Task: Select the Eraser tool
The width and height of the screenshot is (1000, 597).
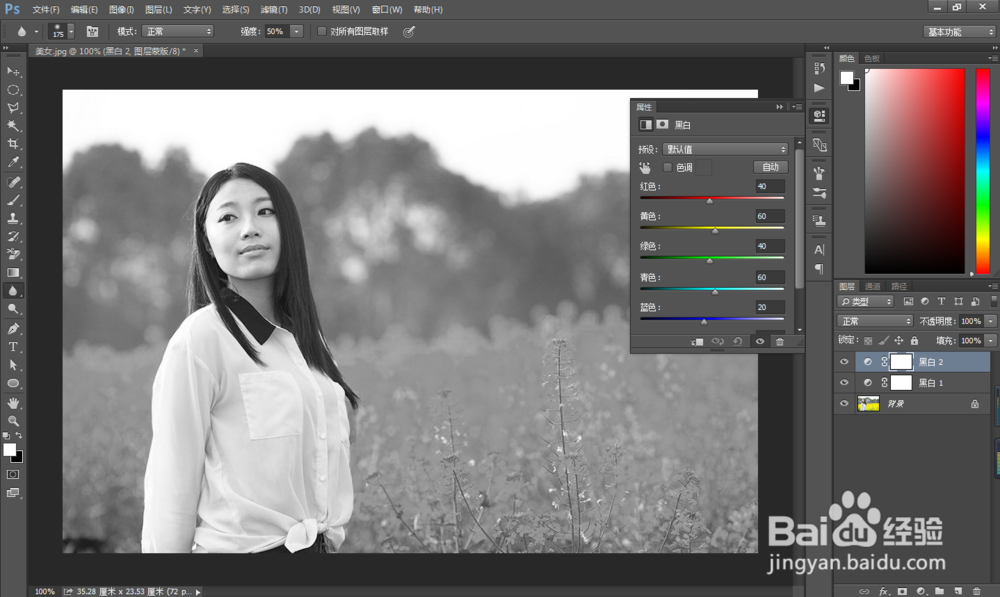Action: [x=13, y=254]
